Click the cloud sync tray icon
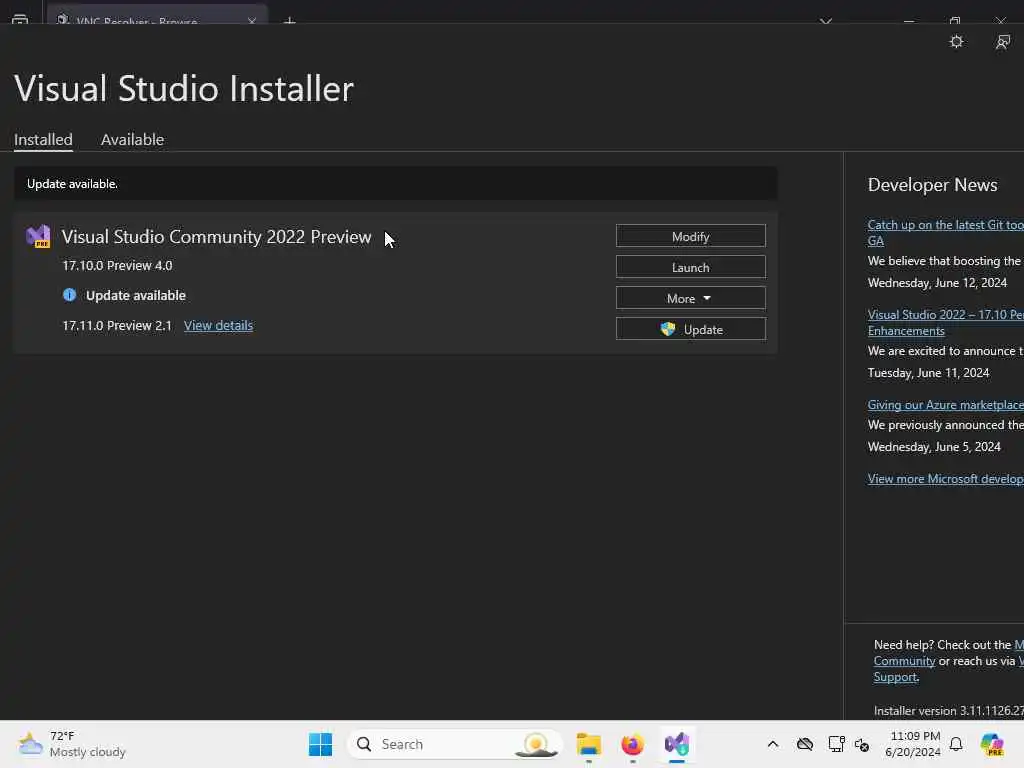Viewport: 1024px width, 768px height. point(805,744)
